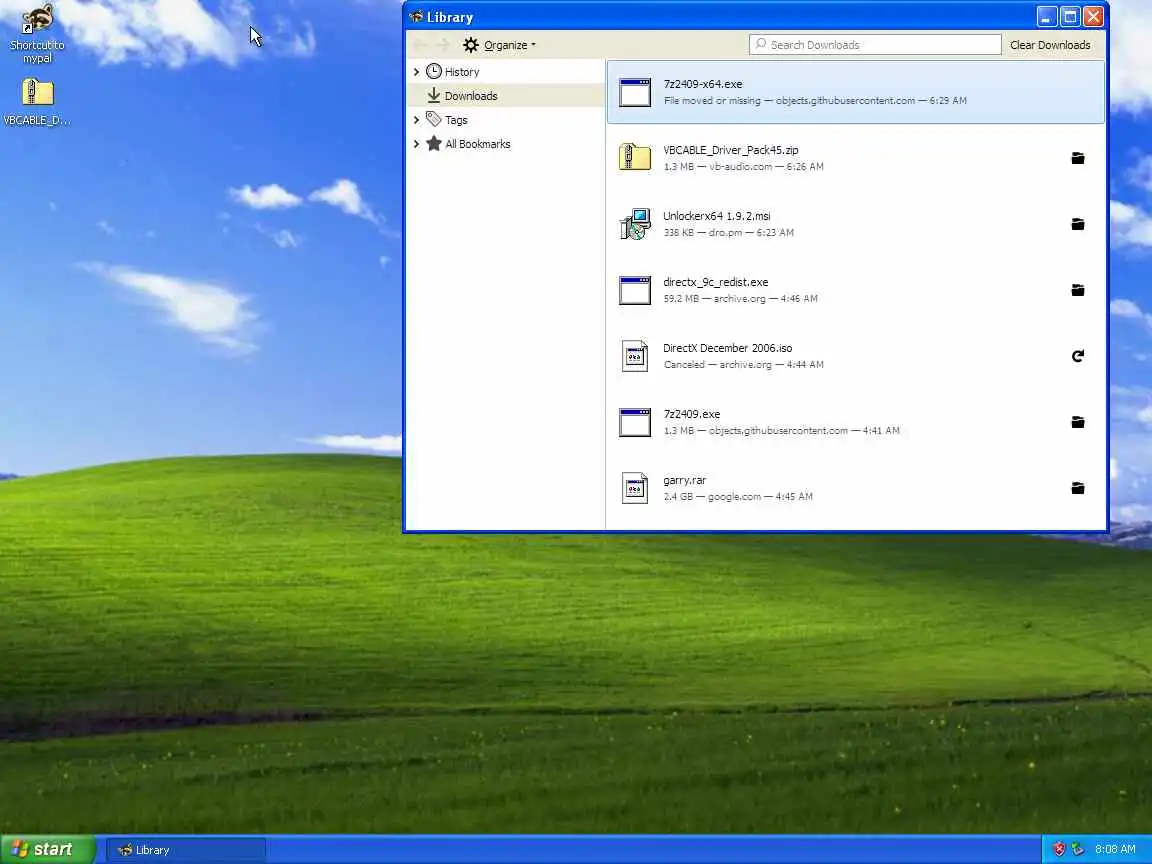Click the Library taskbar button
Viewport: 1152px width, 864px height.
click(x=186, y=850)
